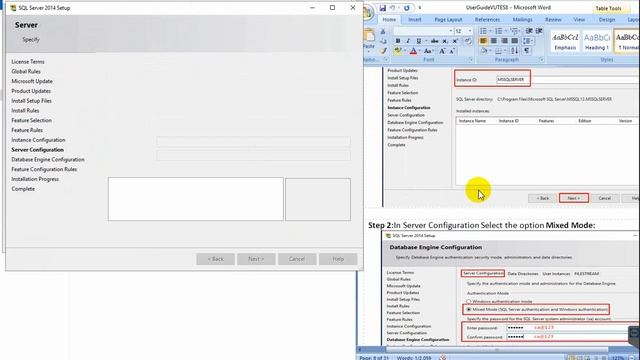Toggle Show/Hide paragraph marks

point(527,51)
